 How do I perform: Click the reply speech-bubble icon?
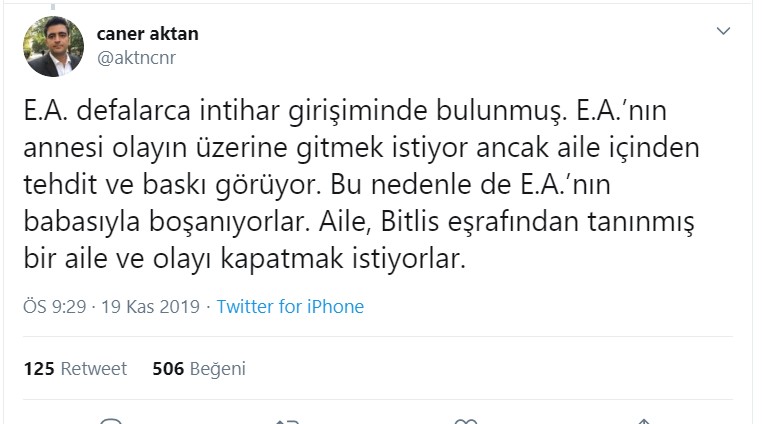(x=113, y=420)
